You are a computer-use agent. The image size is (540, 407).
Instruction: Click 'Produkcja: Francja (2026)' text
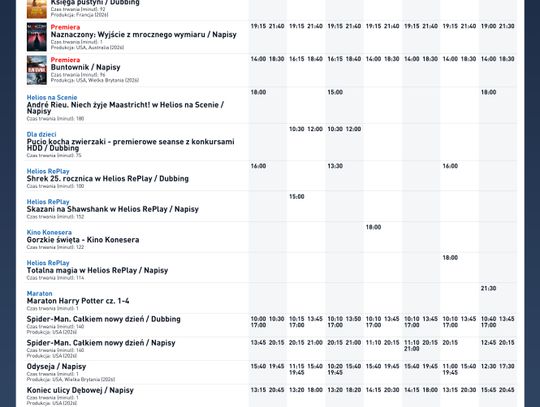pos(80,15)
